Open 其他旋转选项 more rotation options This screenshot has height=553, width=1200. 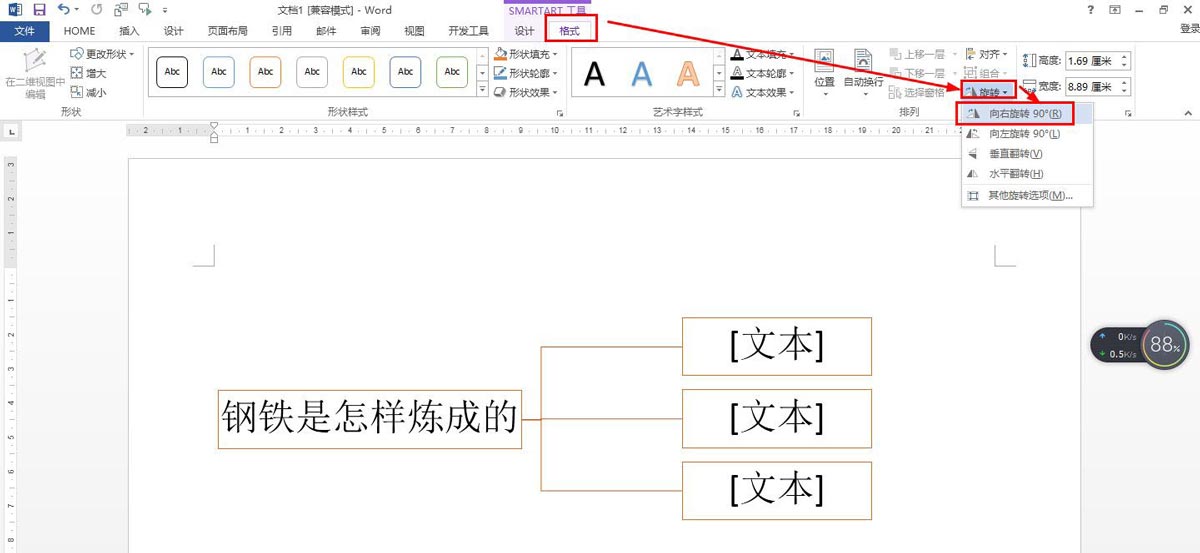click(x=1027, y=195)
